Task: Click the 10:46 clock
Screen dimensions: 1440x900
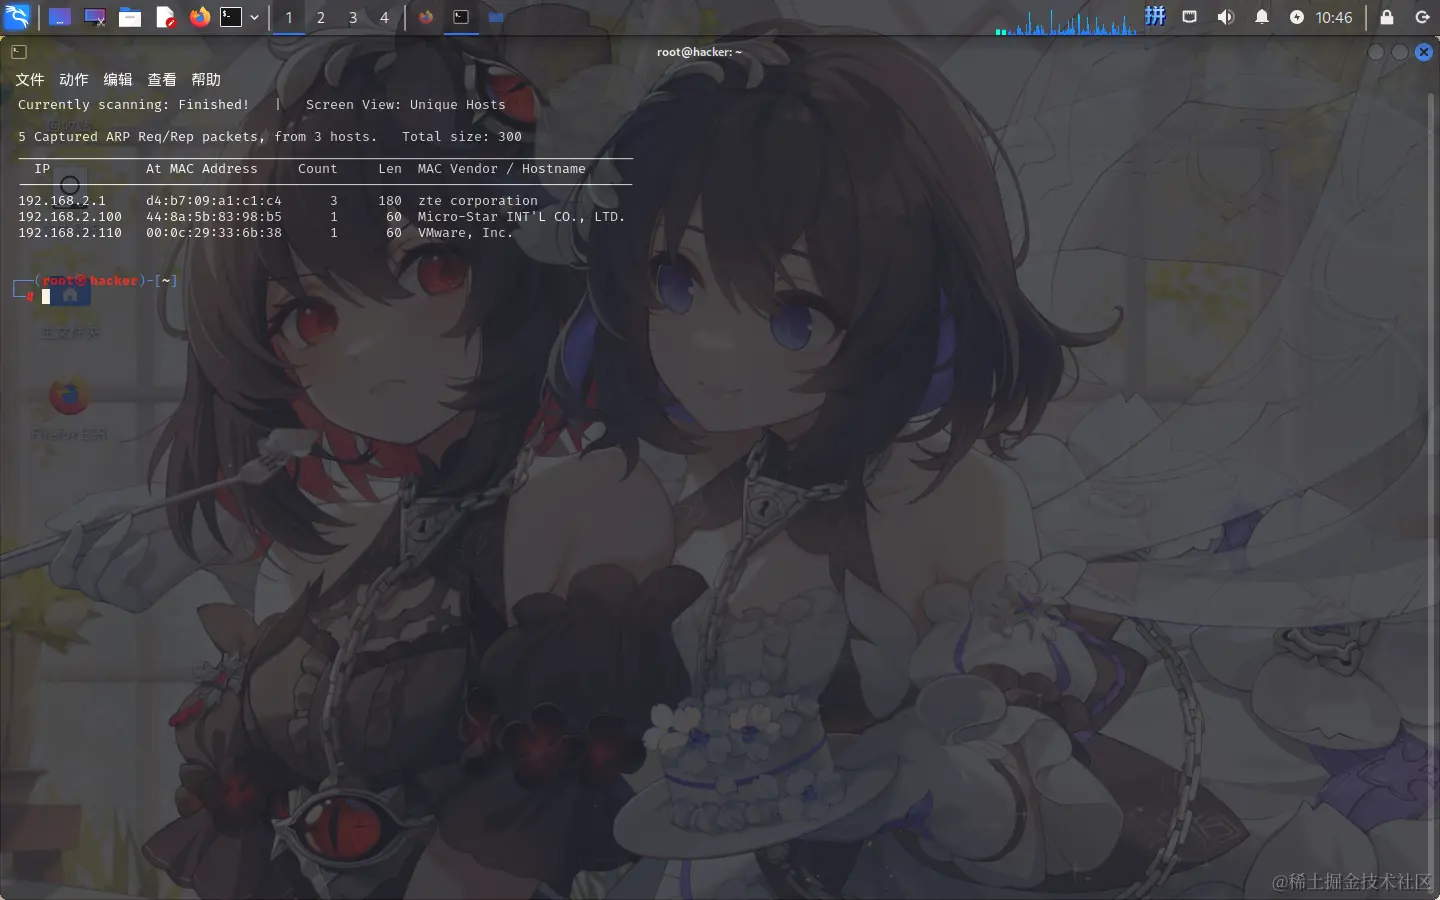Action: (x=1334, y=17)
